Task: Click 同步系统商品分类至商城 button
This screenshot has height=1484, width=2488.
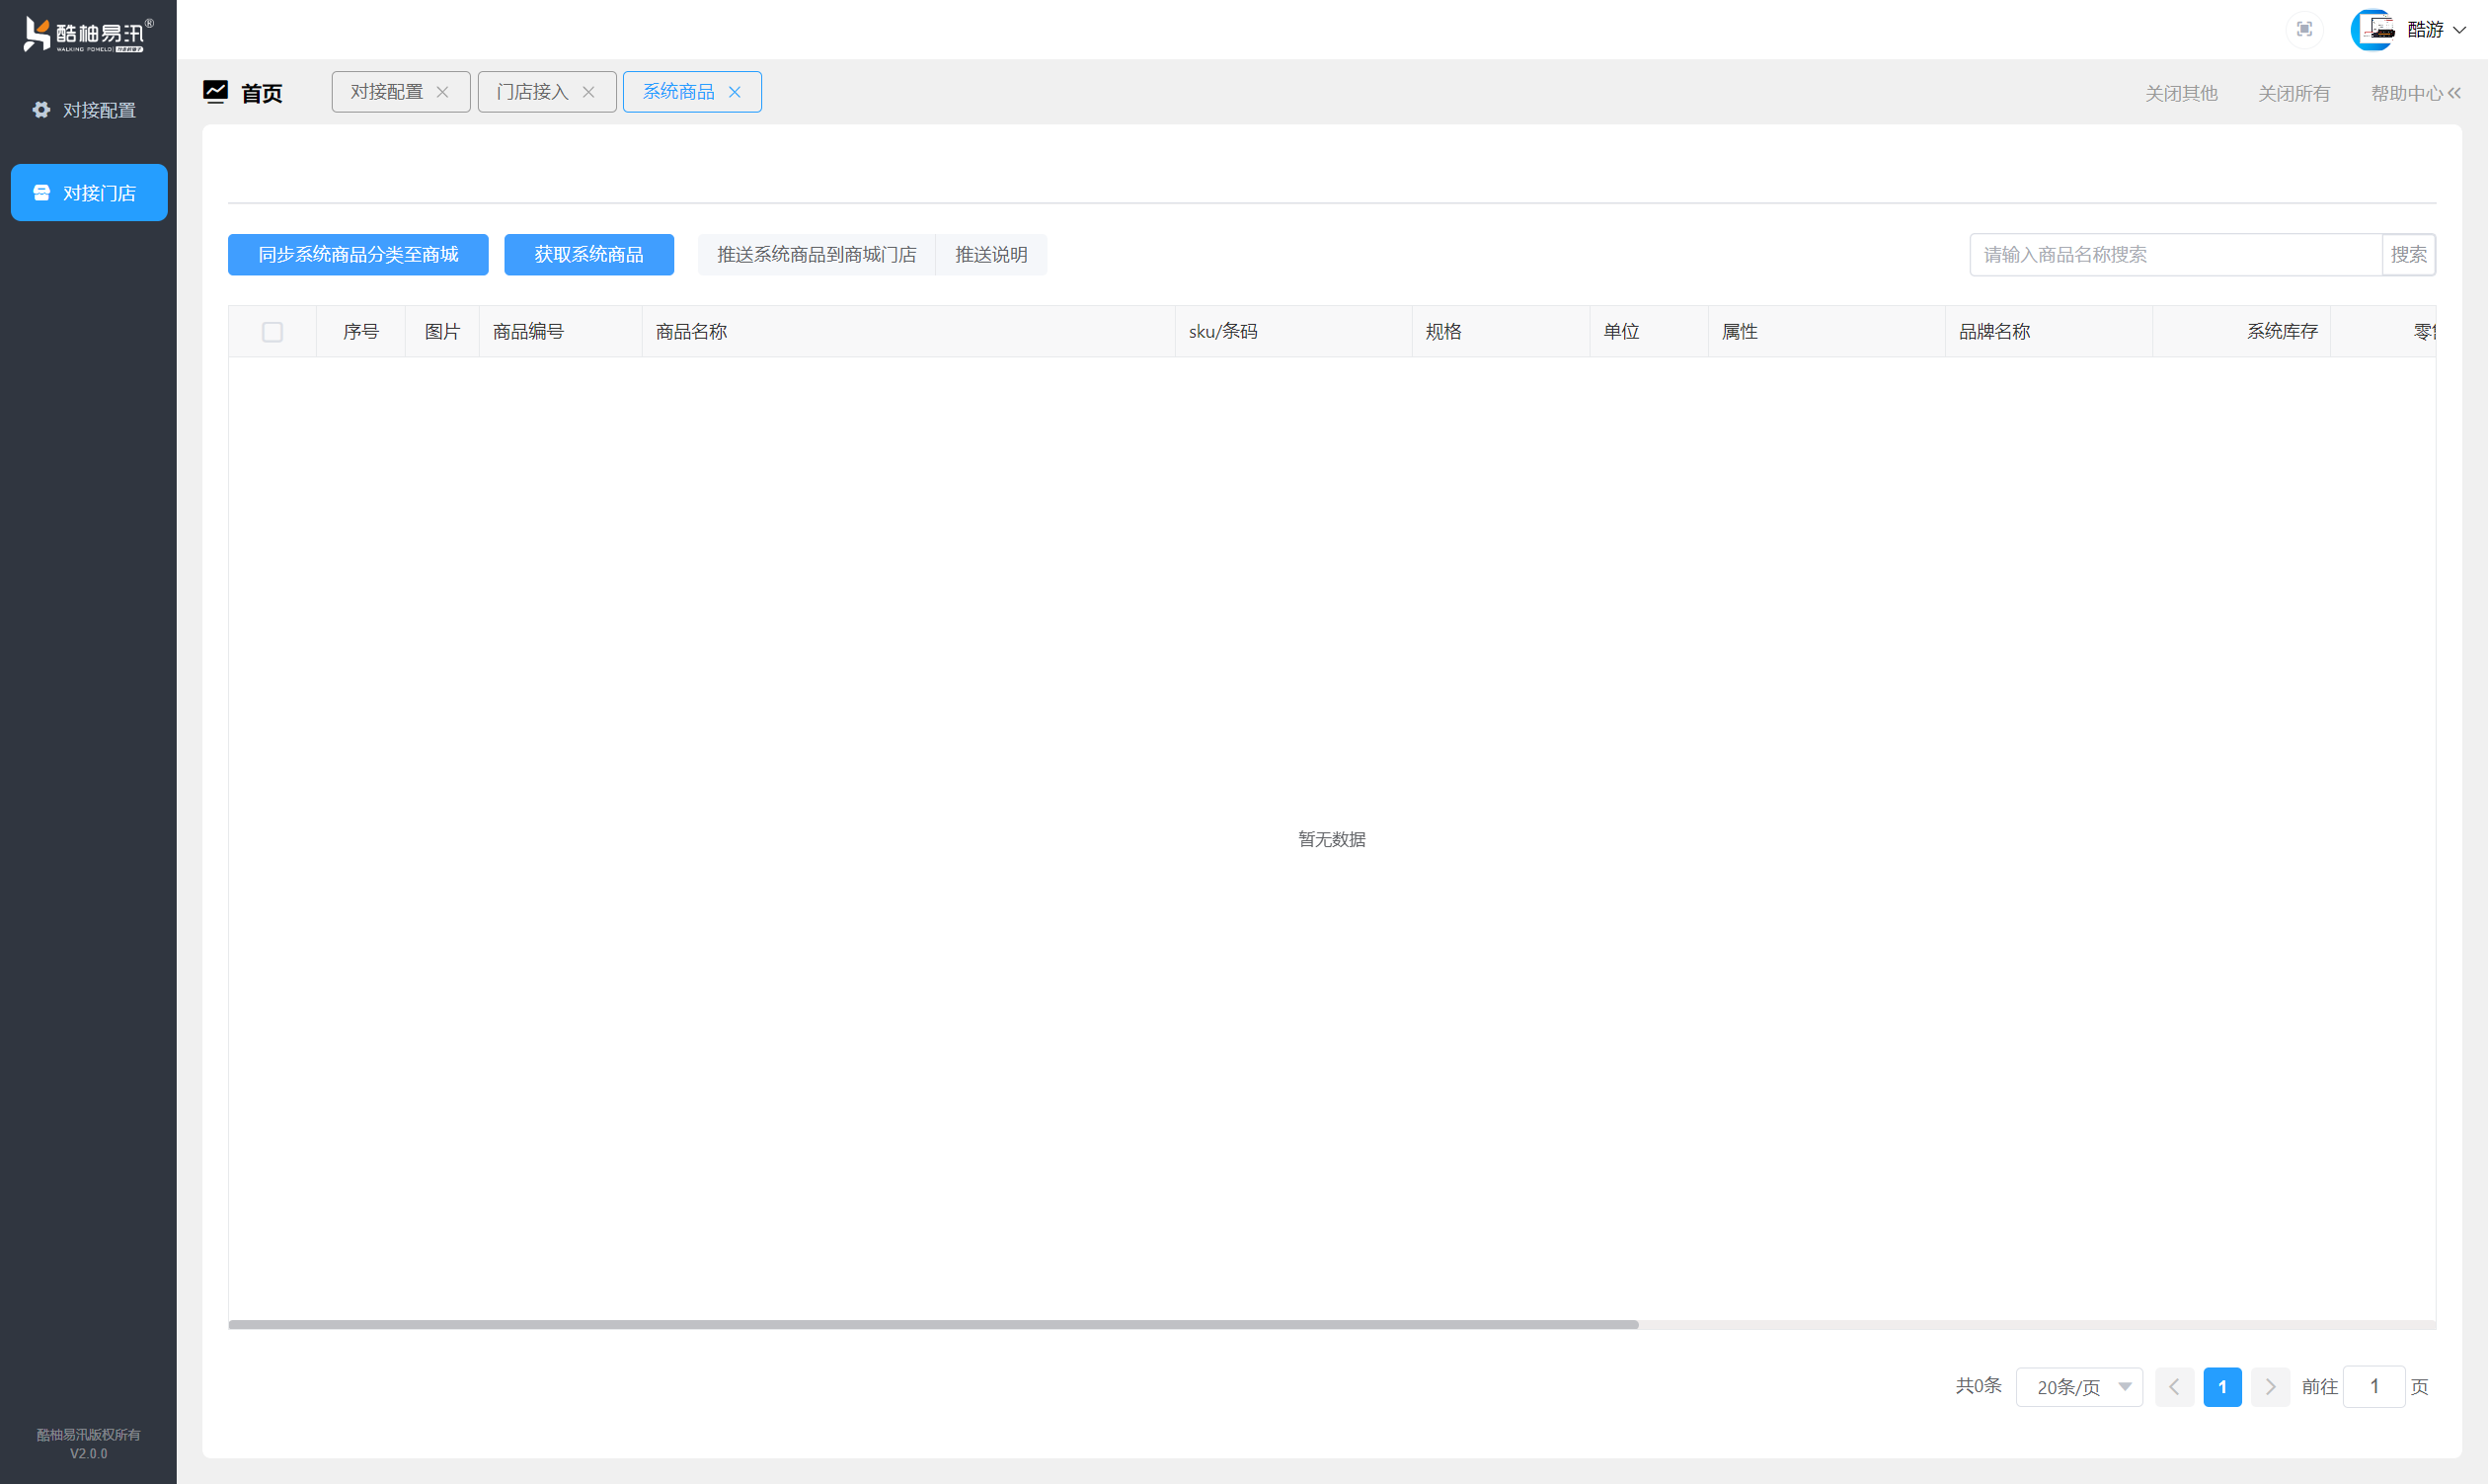Action: click(x=358, y=255)
